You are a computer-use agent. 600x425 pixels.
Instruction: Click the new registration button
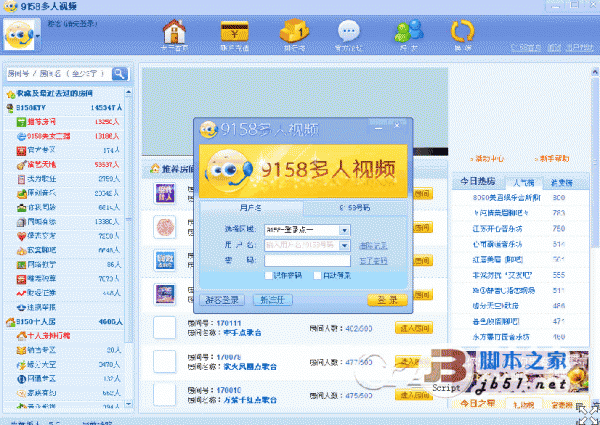point(273,300)
